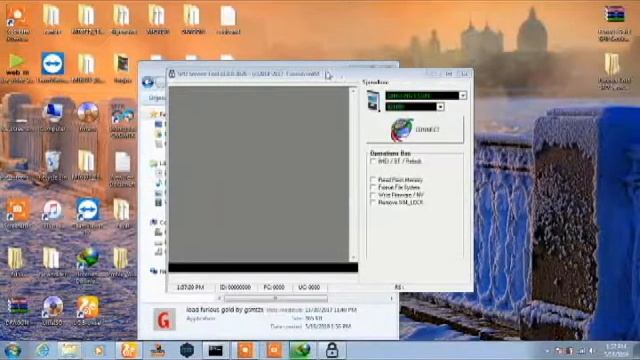
Task: Click the volume icon in system tray
Action: tap(591, 351)
